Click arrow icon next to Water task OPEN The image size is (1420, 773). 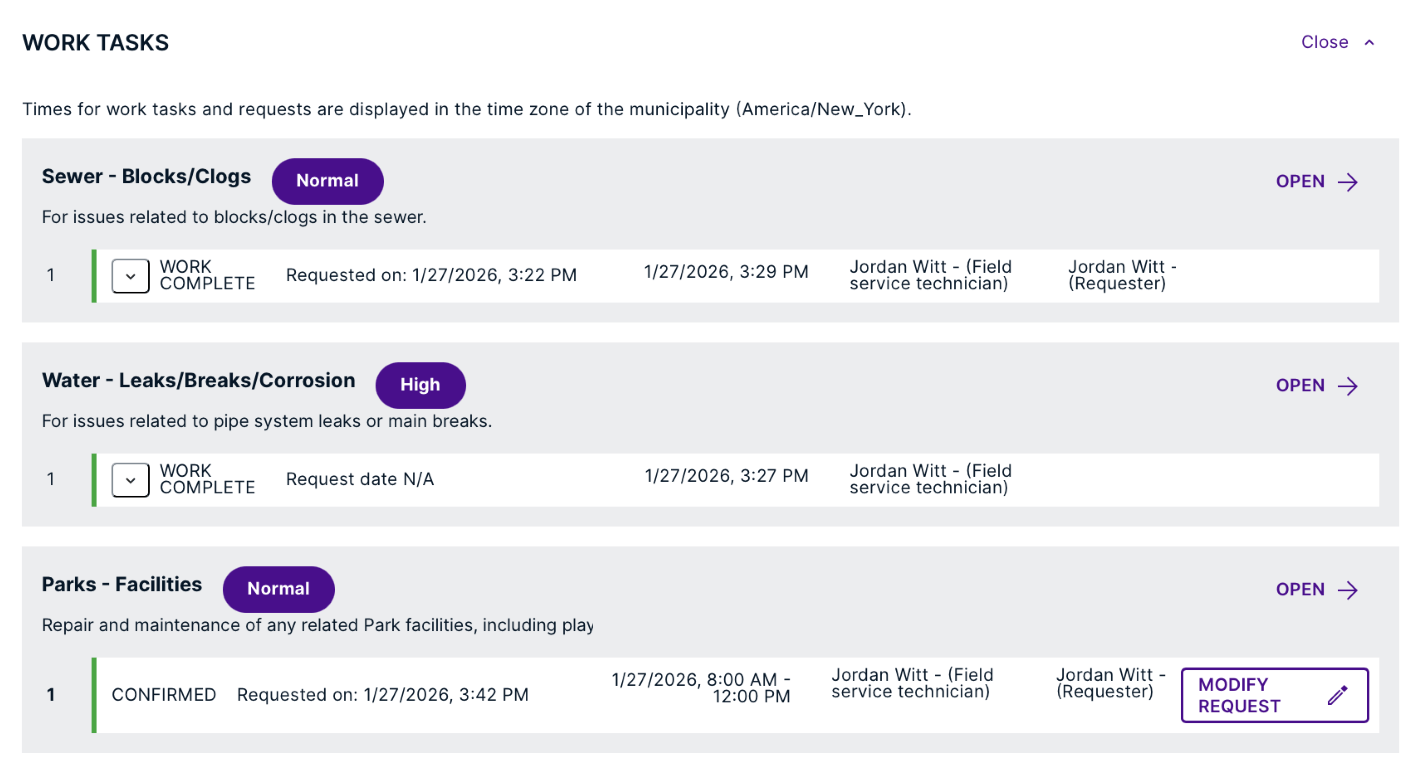point(1348,386)
